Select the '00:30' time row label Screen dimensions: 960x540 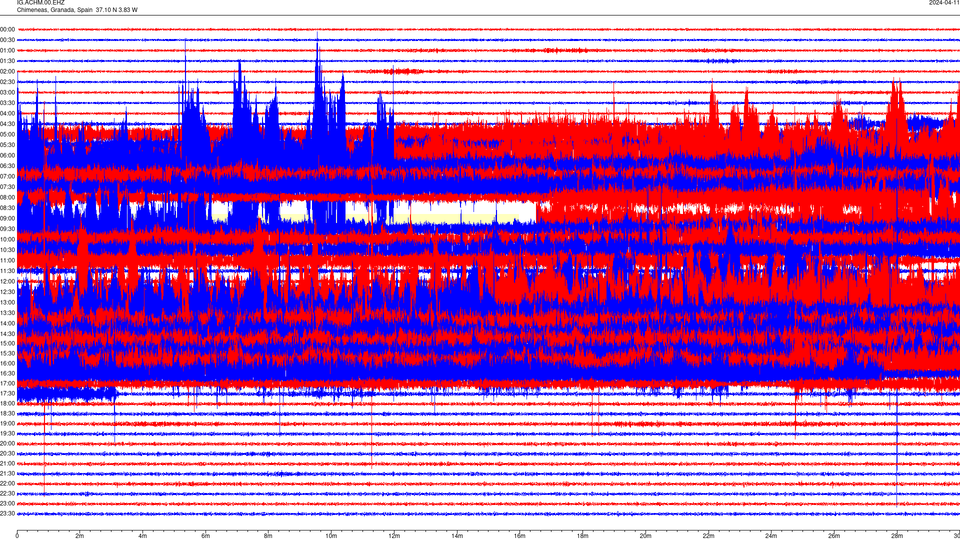[7, 40]
